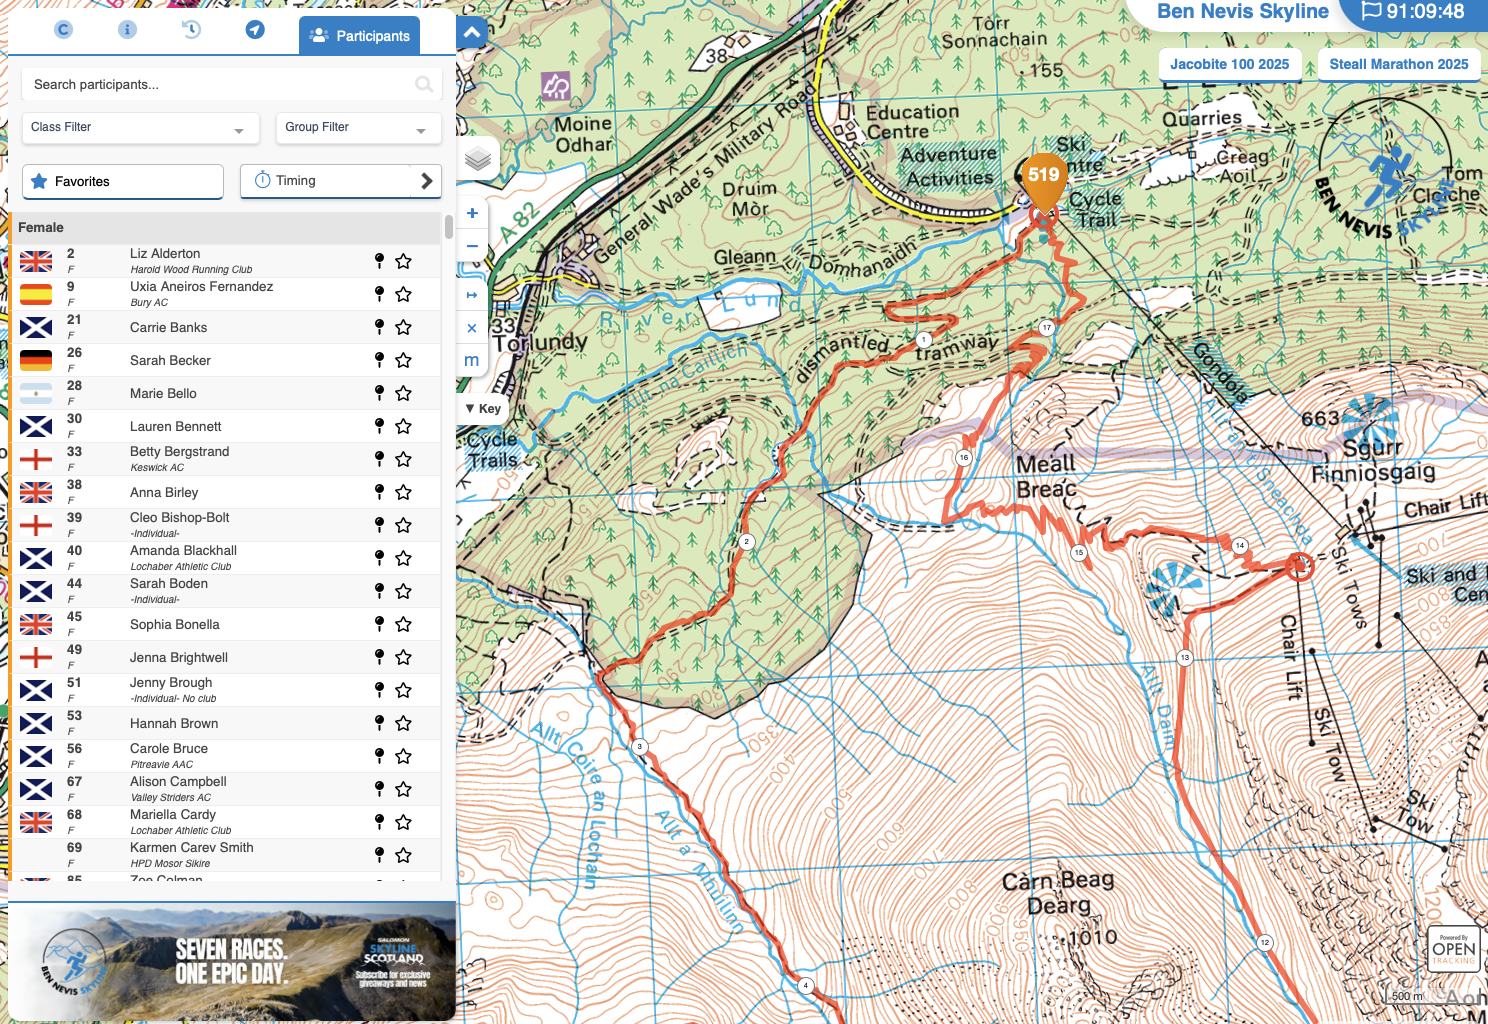1488x1024 pixels.
Task: Toggle the star for Lauren Bennett
Action: click(403, 426)
